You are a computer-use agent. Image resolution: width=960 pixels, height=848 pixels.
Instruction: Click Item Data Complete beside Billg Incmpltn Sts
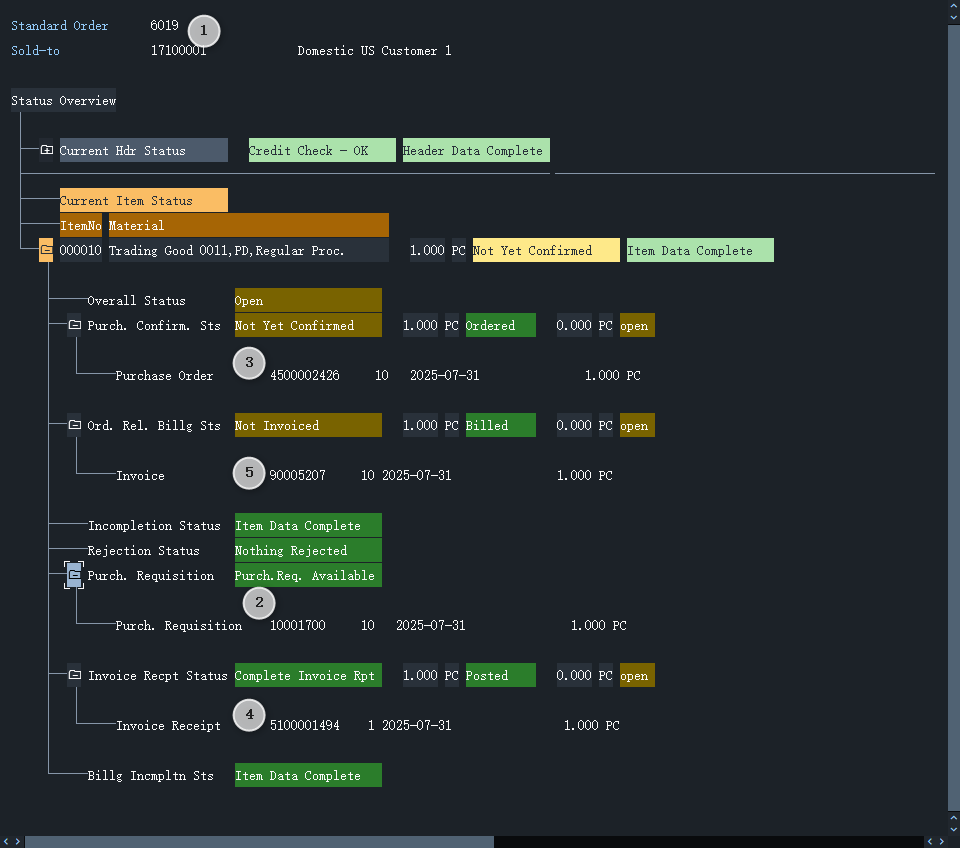click(308, 775)
